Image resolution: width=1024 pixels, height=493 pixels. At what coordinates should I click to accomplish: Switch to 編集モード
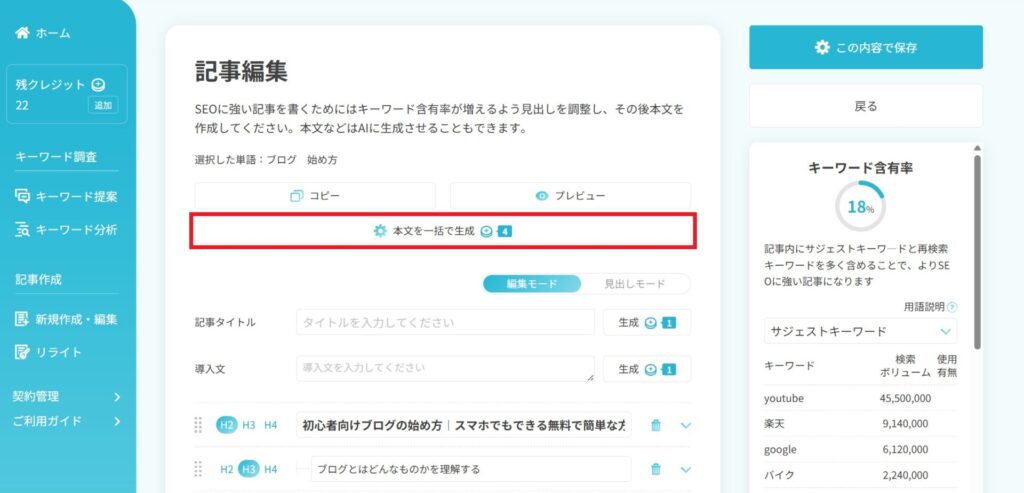532,284
